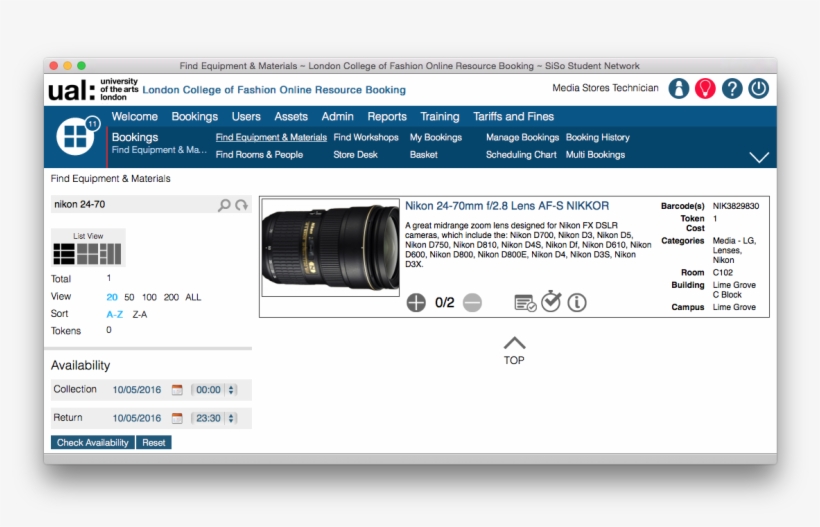Add one Nikon lens with plus icon

(x=416, y=302)
